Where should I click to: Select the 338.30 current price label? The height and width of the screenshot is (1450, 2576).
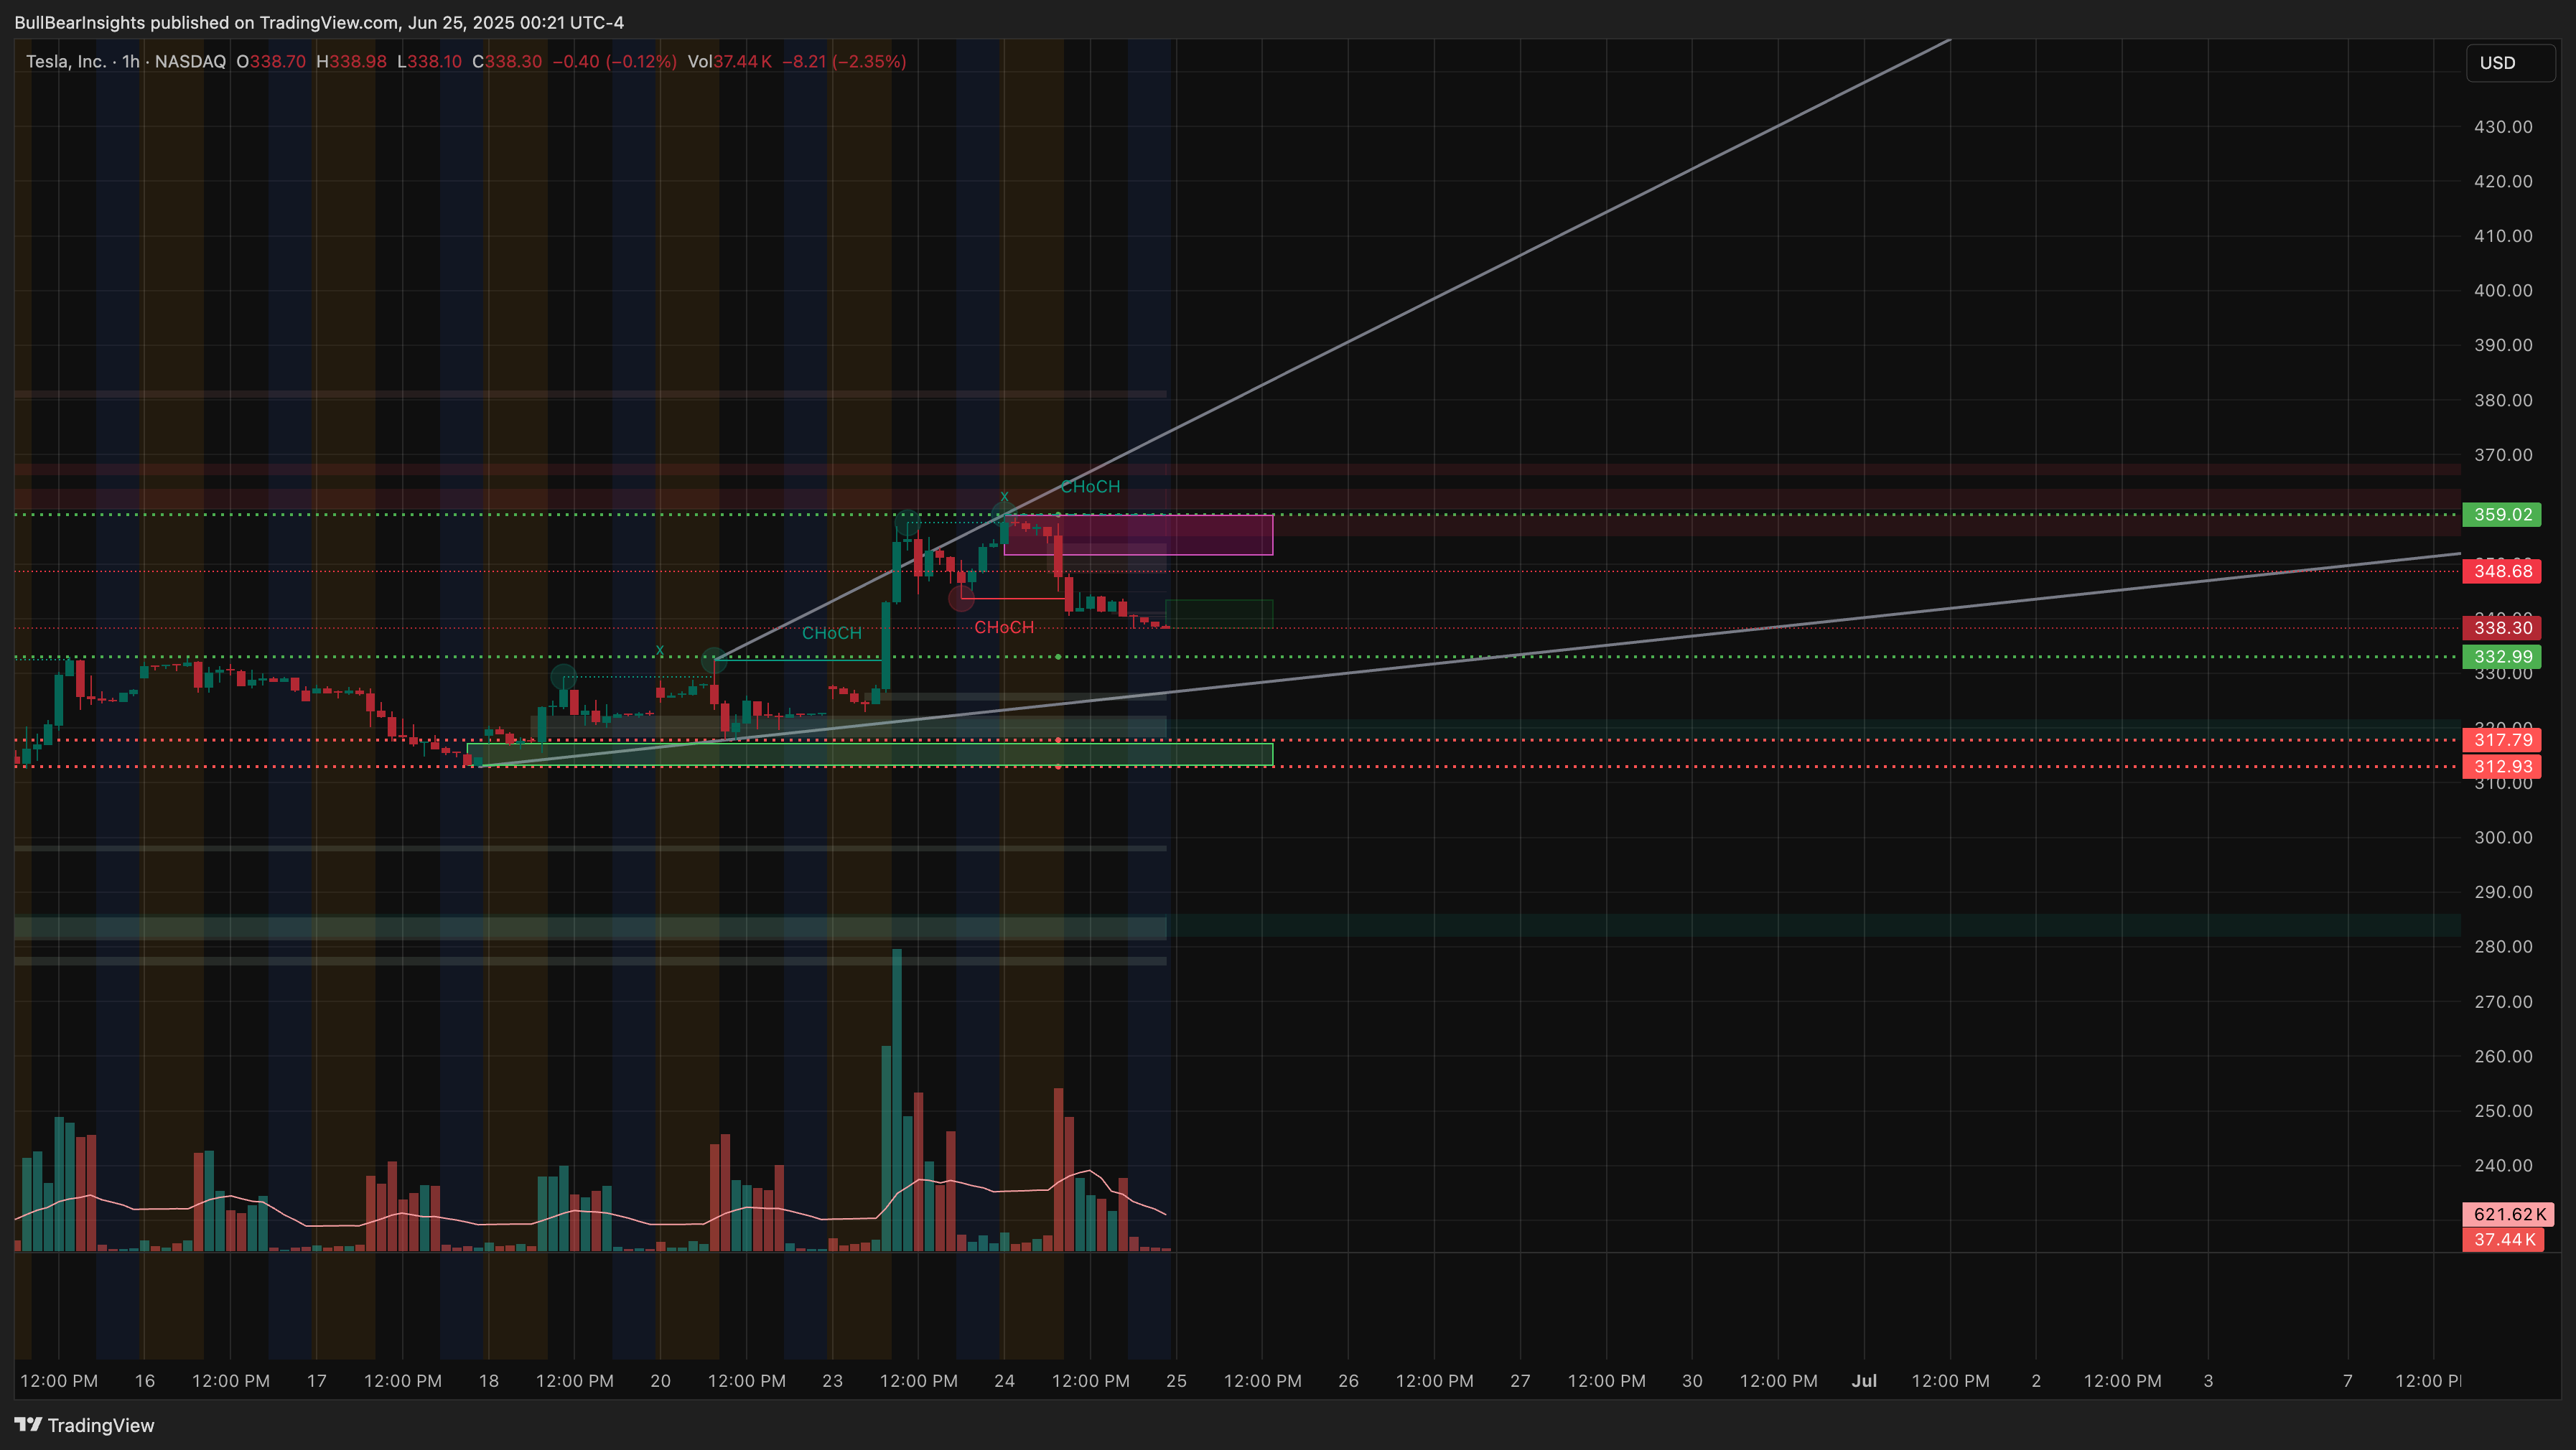(x=2501, y=628)
